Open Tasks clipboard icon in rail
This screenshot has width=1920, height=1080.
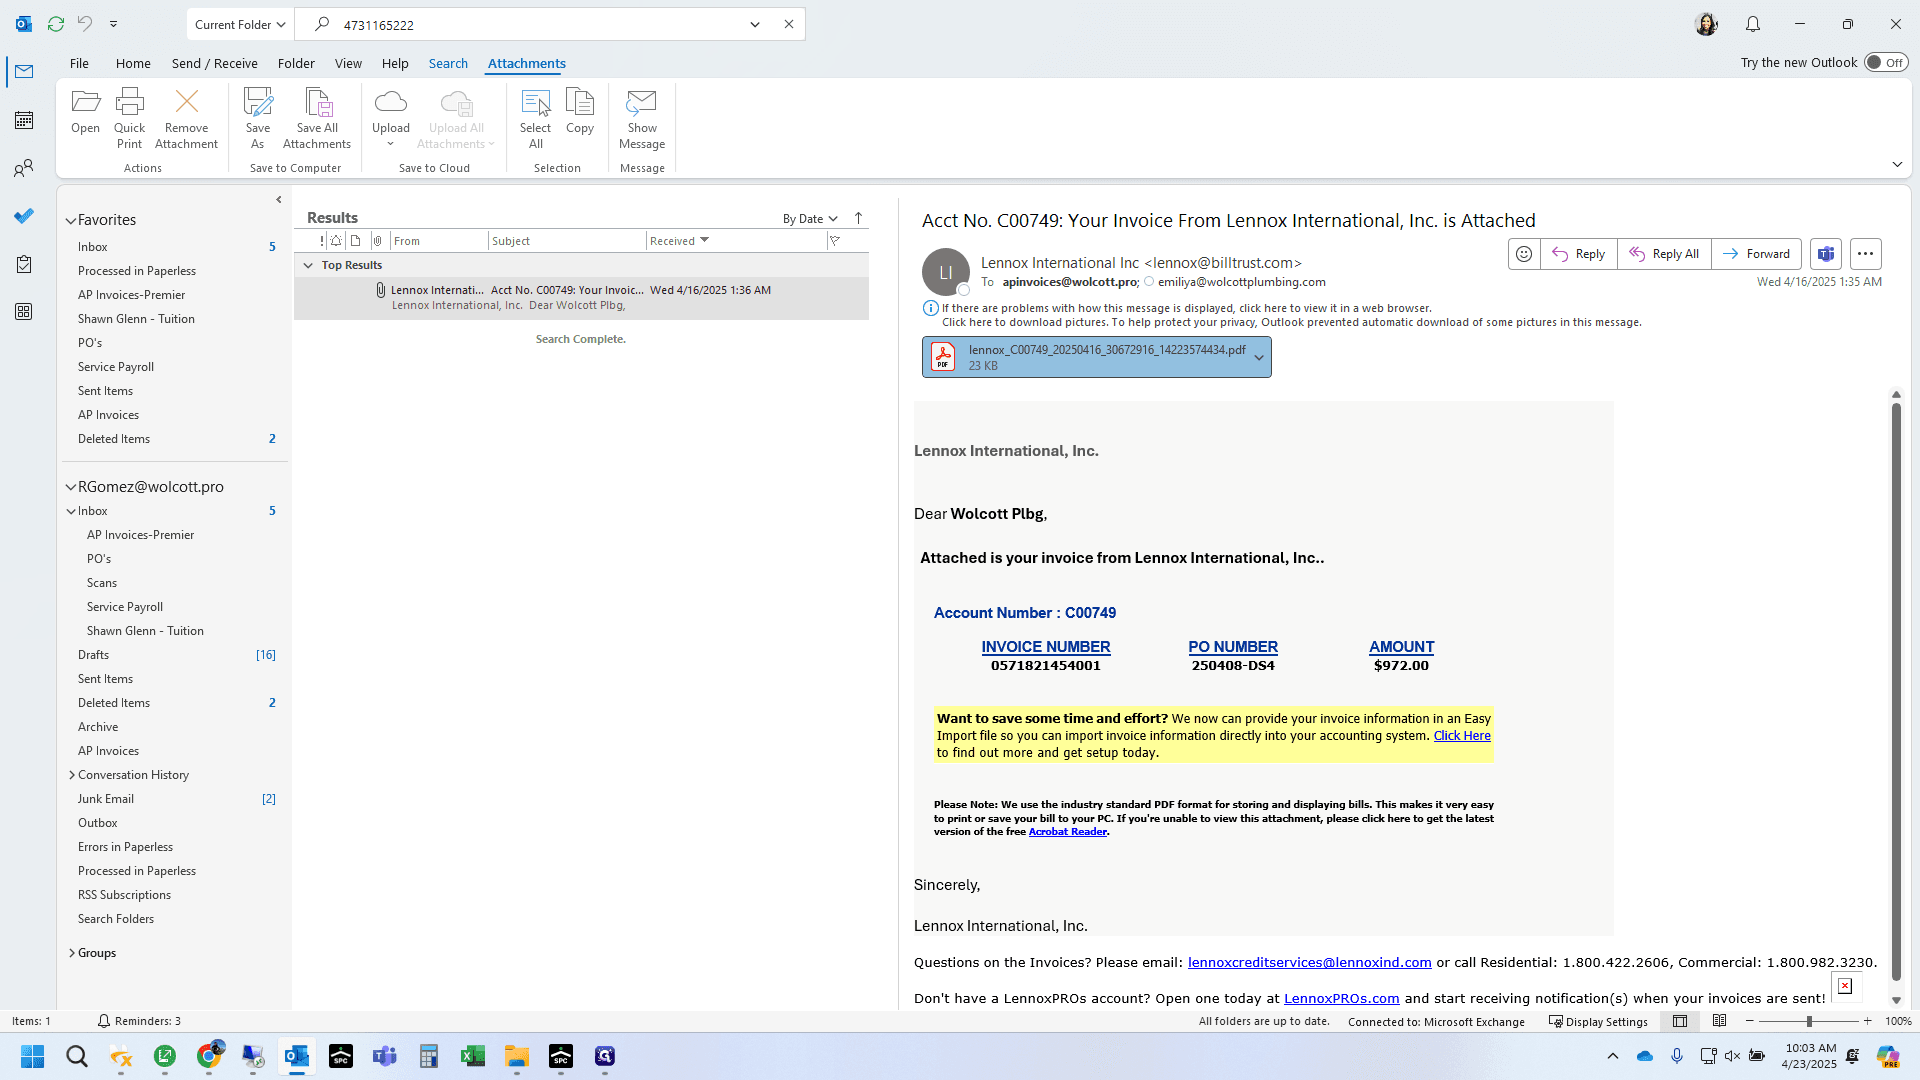pyautogui.click(x=24, y=264)
